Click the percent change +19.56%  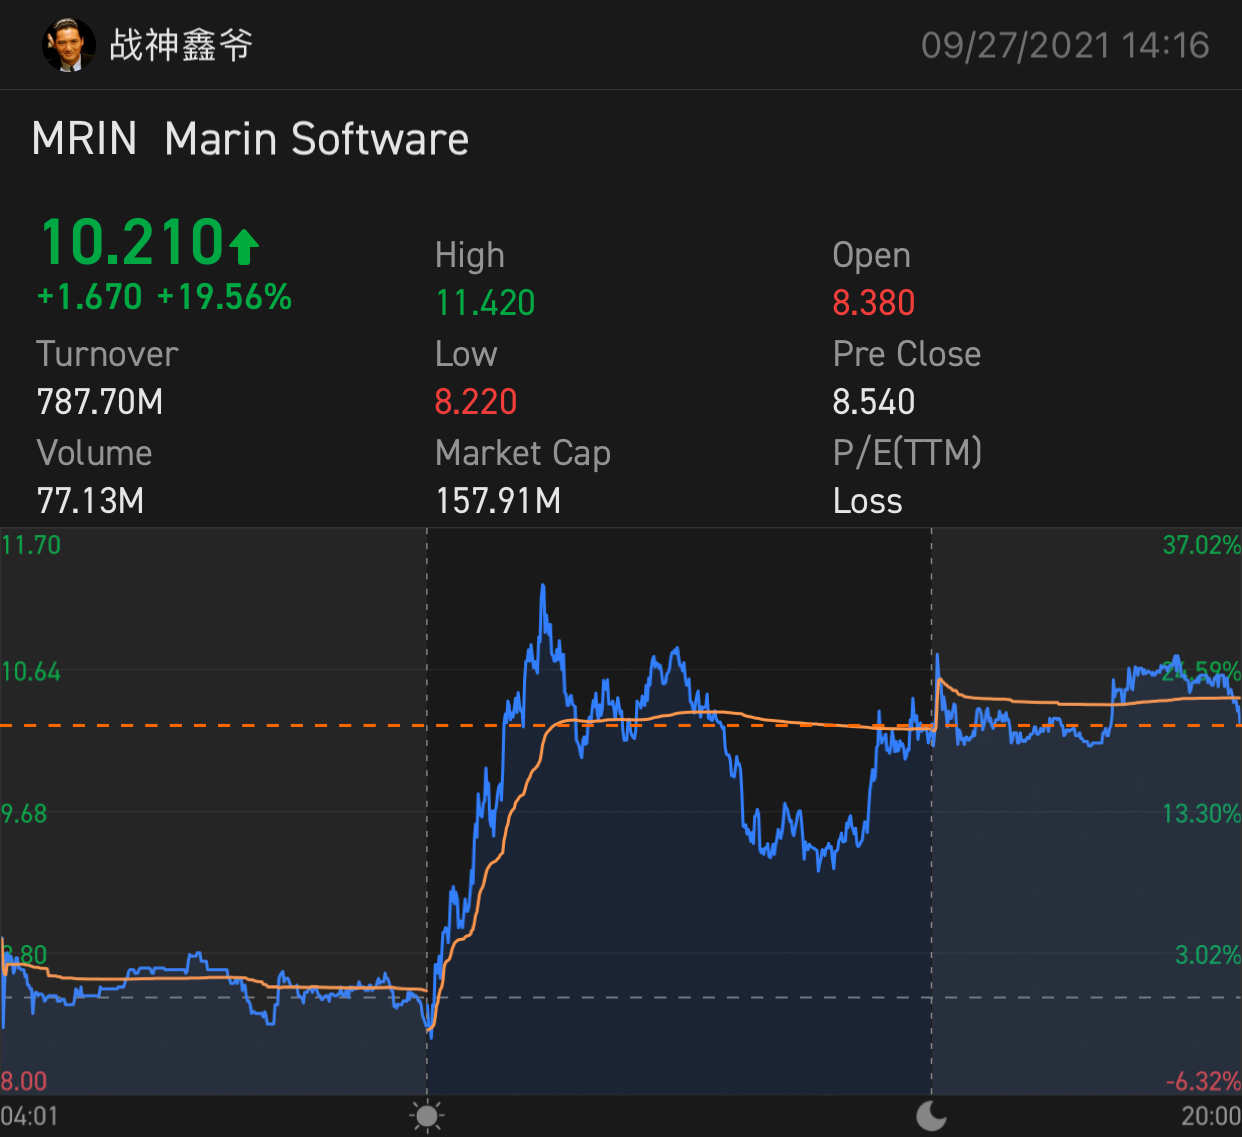(225, 297)
